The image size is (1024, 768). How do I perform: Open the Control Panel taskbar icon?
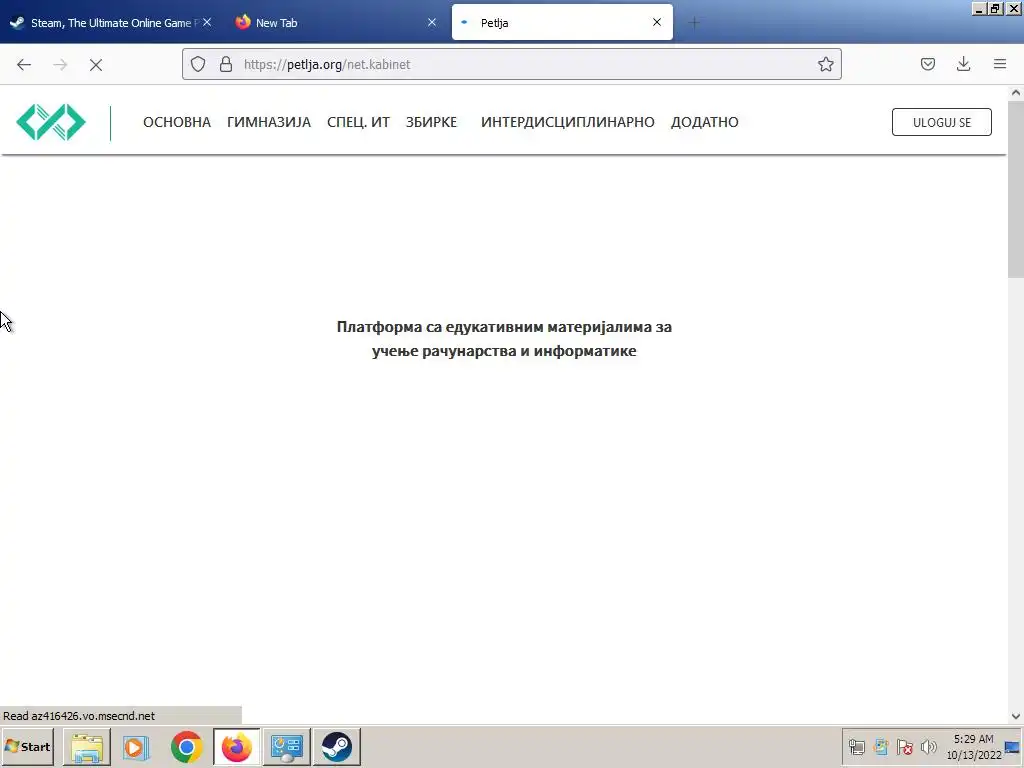(x=287, y=747)
